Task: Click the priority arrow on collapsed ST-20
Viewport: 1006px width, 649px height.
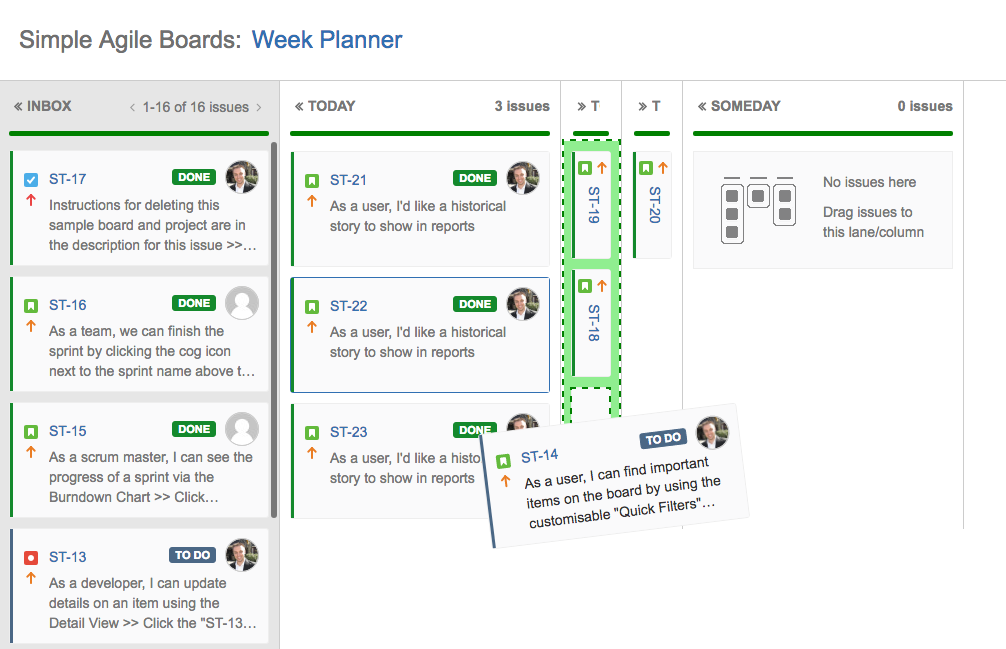Action: pyautogui.click(x=663, y=168)
